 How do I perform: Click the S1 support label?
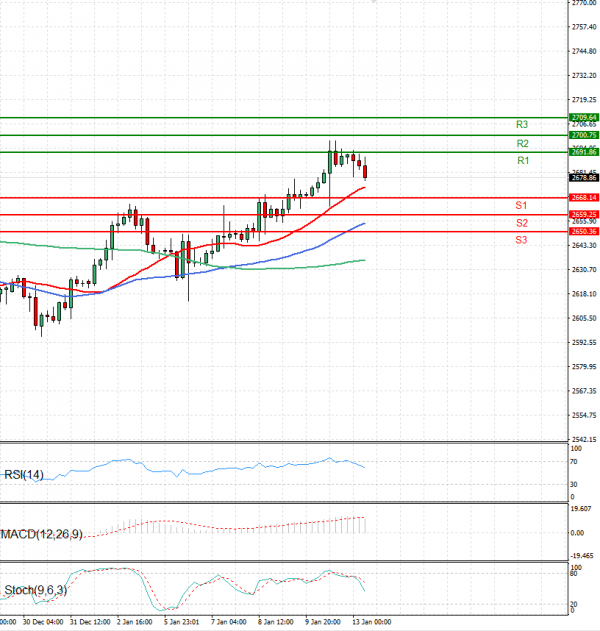click(521, 205)
